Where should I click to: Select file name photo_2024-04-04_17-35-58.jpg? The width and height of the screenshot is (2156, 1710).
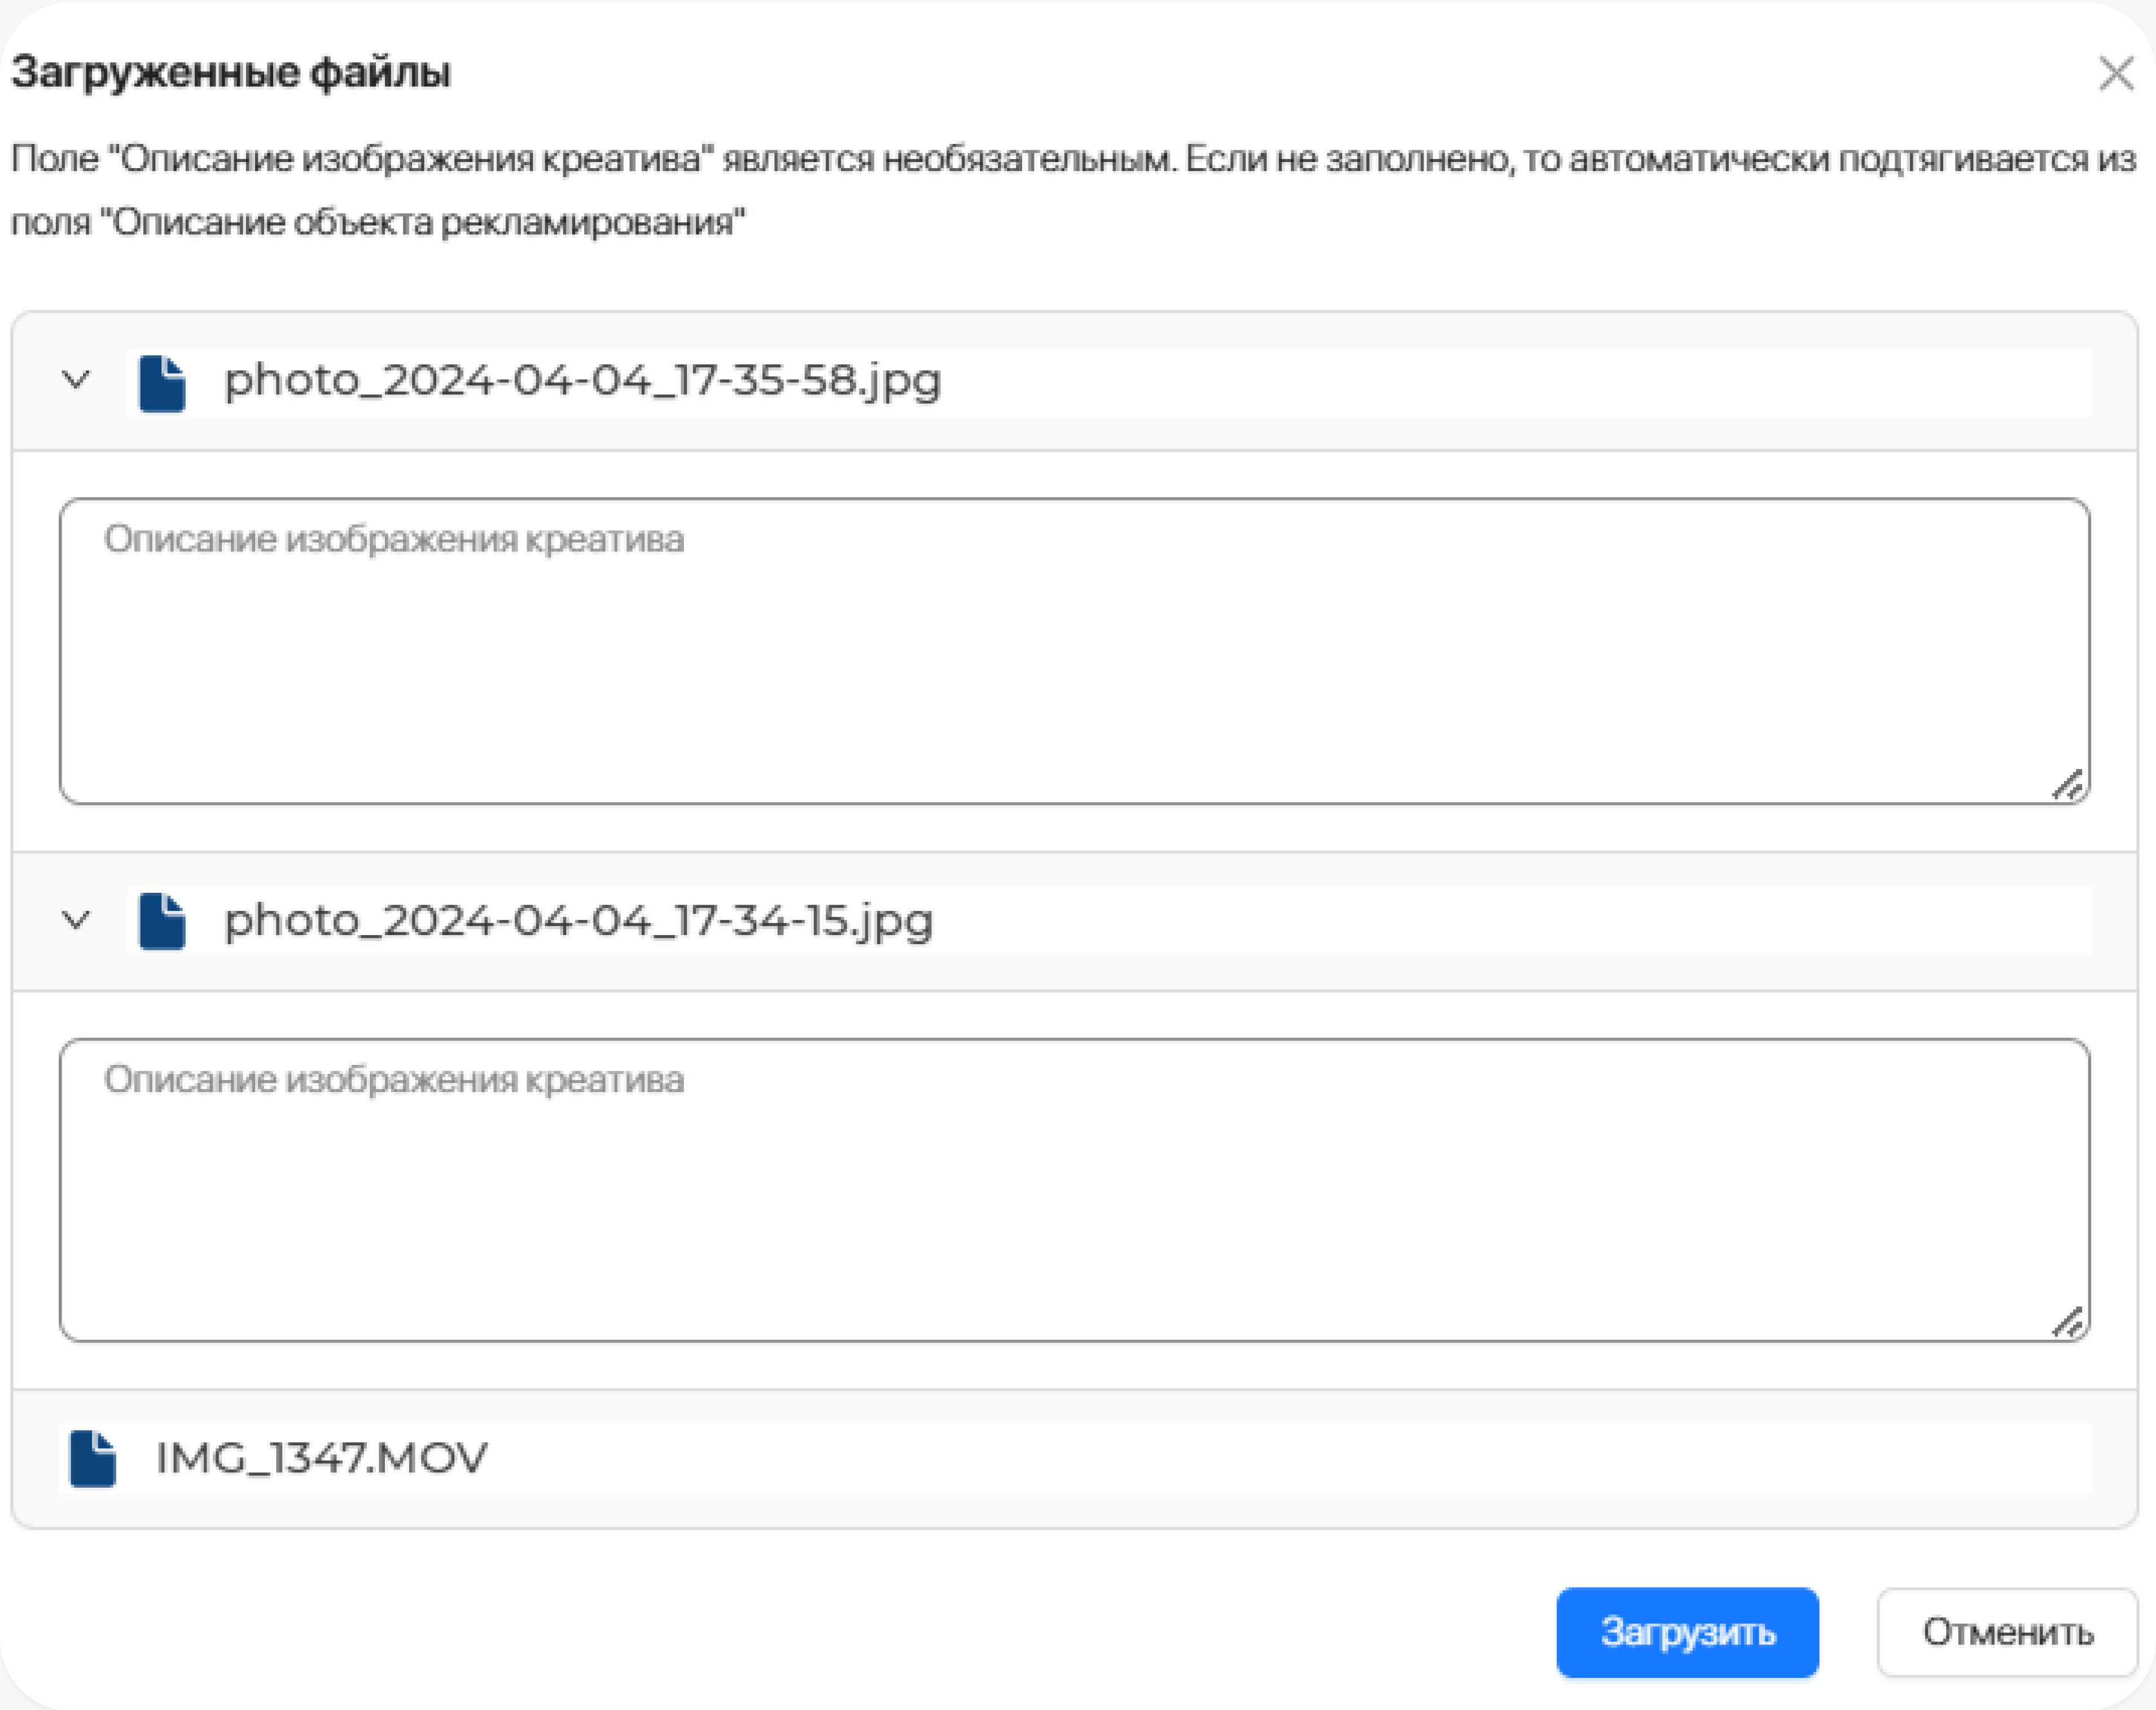coord(582,381)
